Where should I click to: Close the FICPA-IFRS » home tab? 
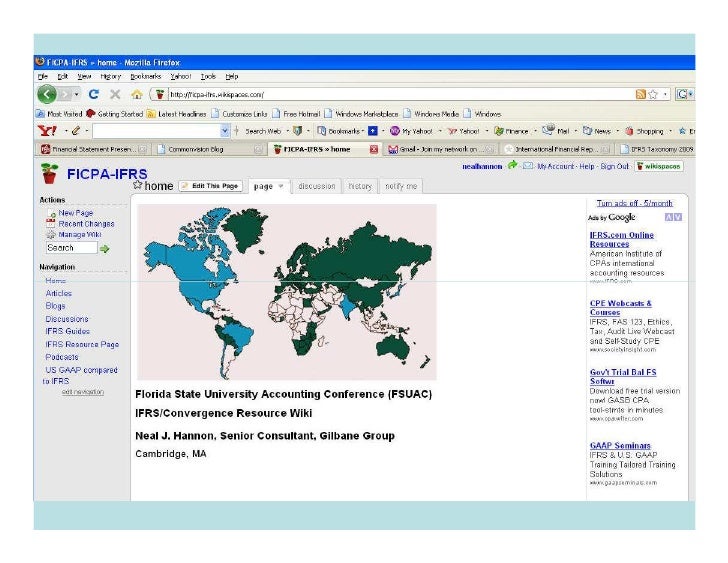point(374,149)
